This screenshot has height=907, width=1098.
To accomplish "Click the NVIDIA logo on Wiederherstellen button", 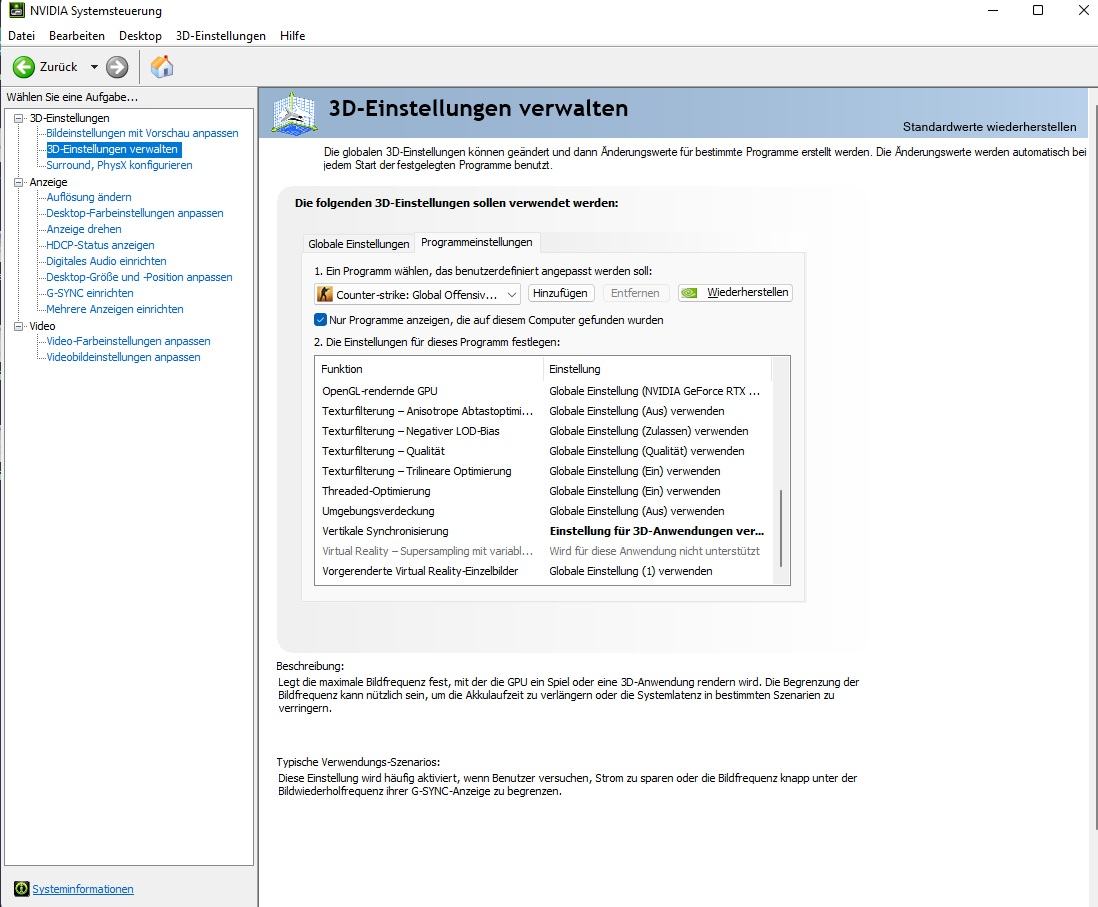I will (x=690, y=293).
